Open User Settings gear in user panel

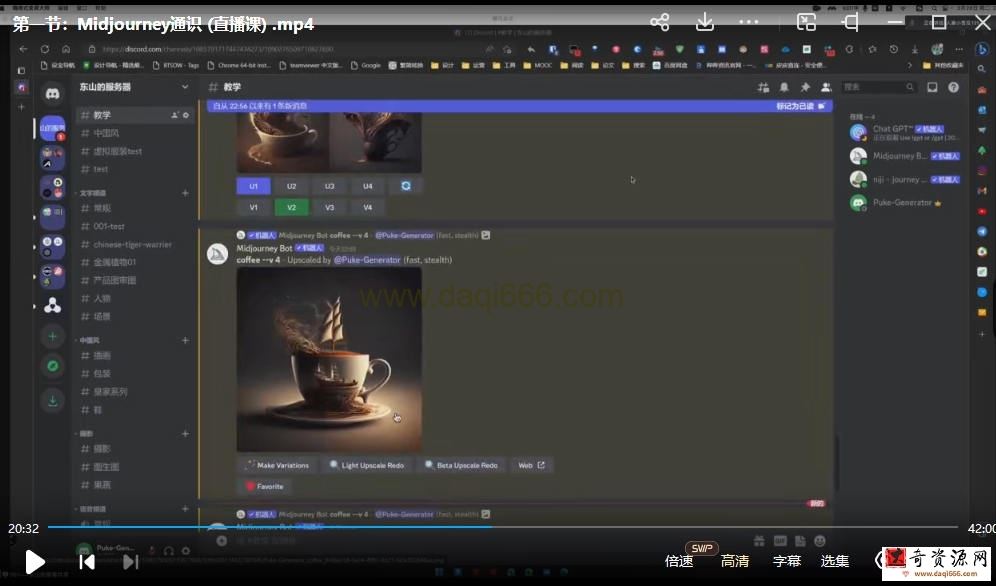[x=185, y=551]
